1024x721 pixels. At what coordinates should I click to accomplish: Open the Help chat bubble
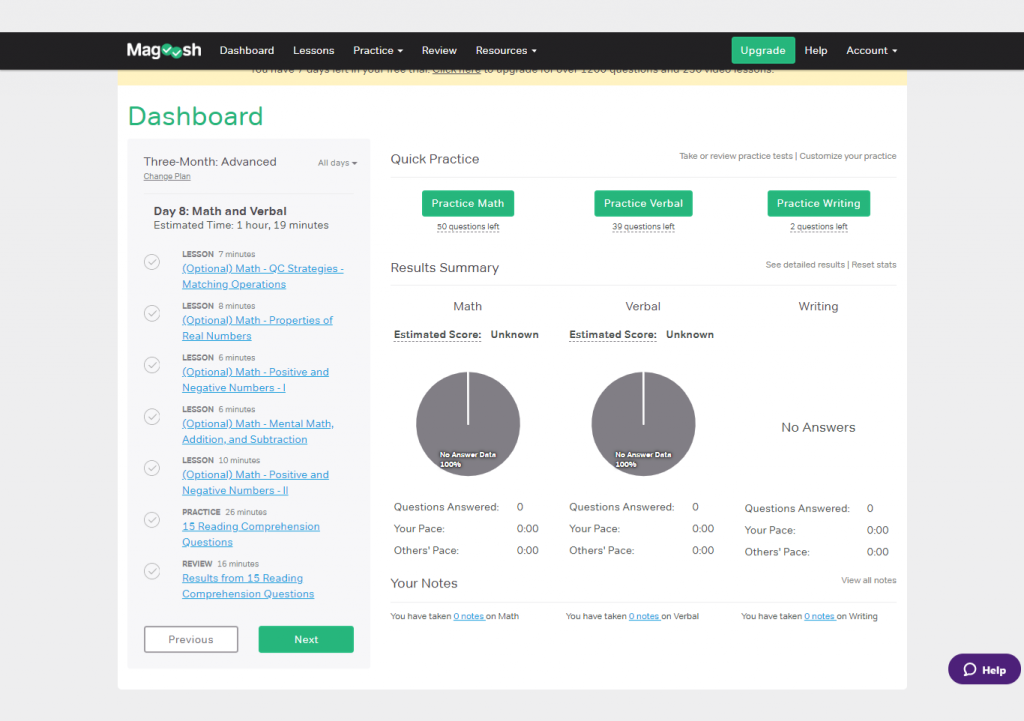(x=983, y=668)
